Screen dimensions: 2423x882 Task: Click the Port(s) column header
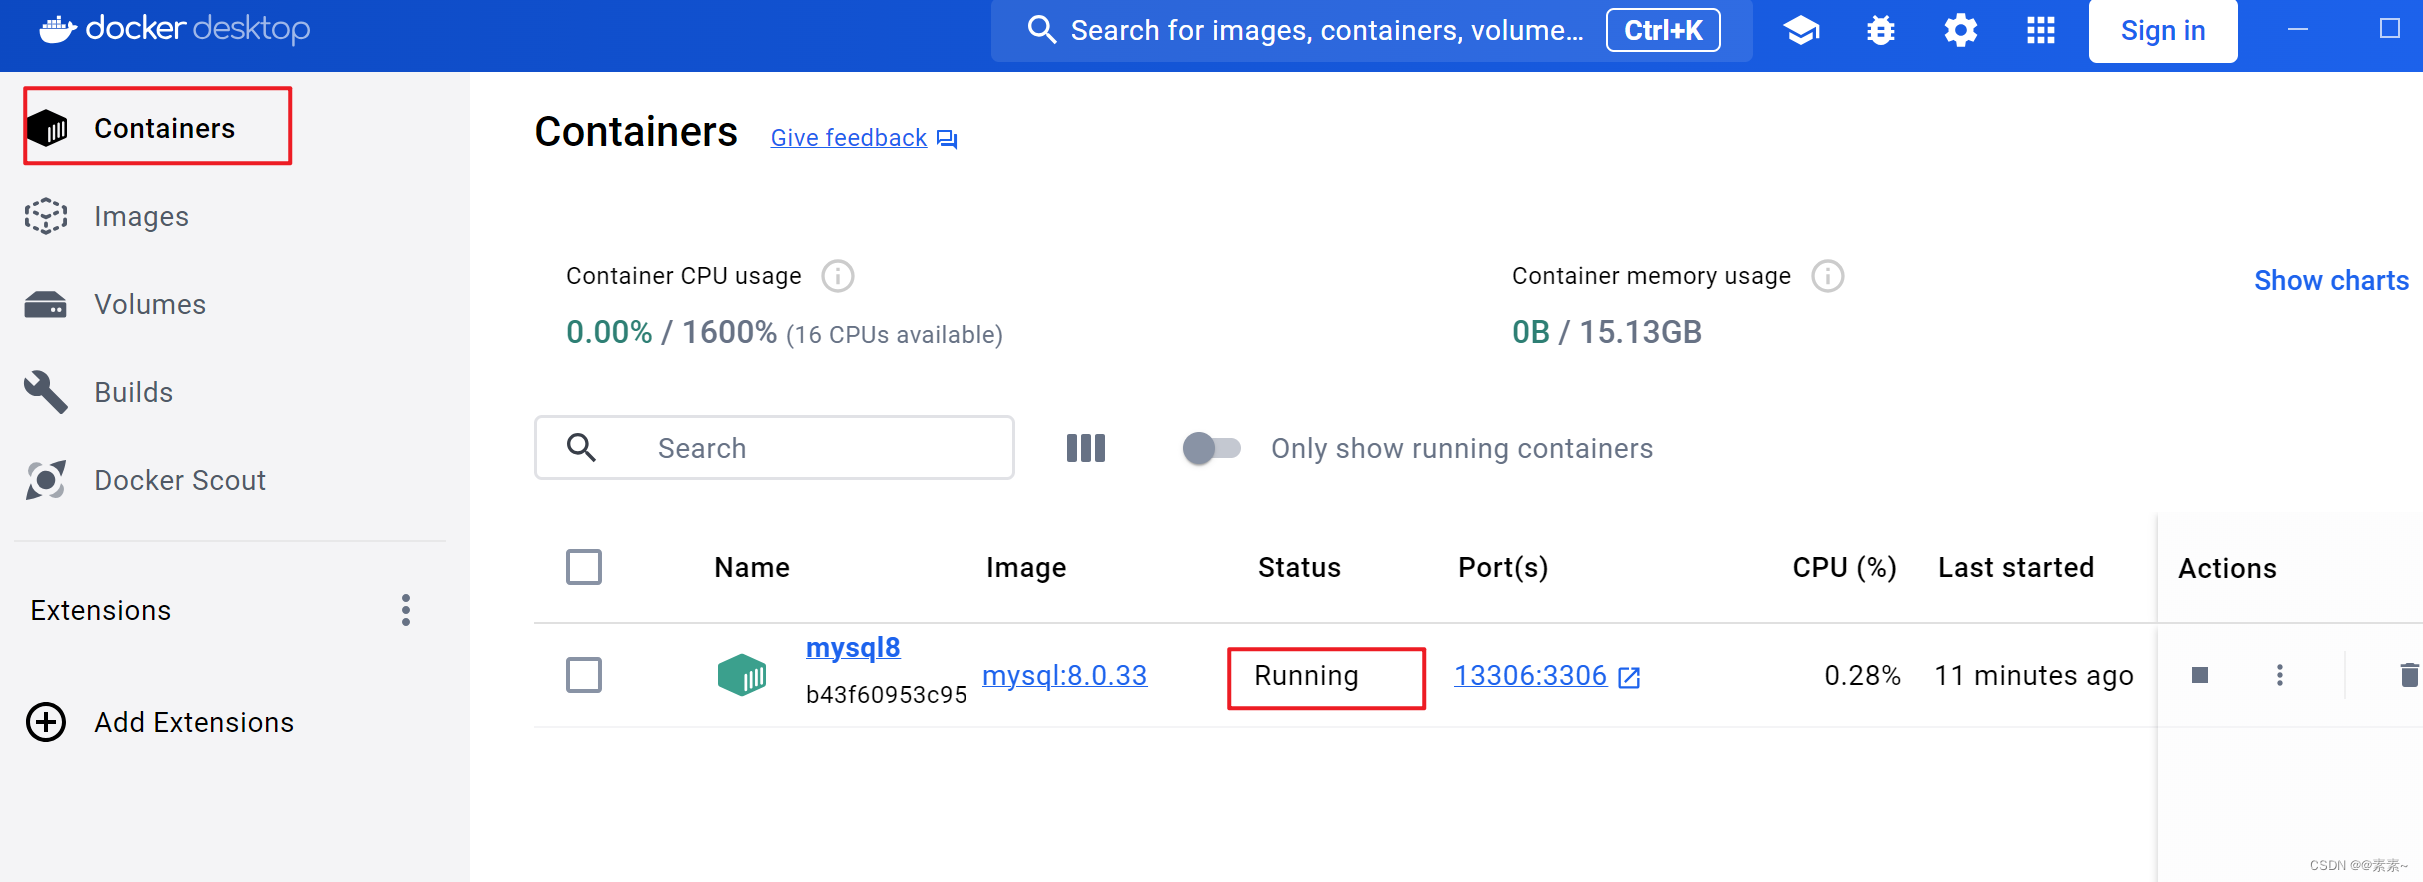(1503, 567)
